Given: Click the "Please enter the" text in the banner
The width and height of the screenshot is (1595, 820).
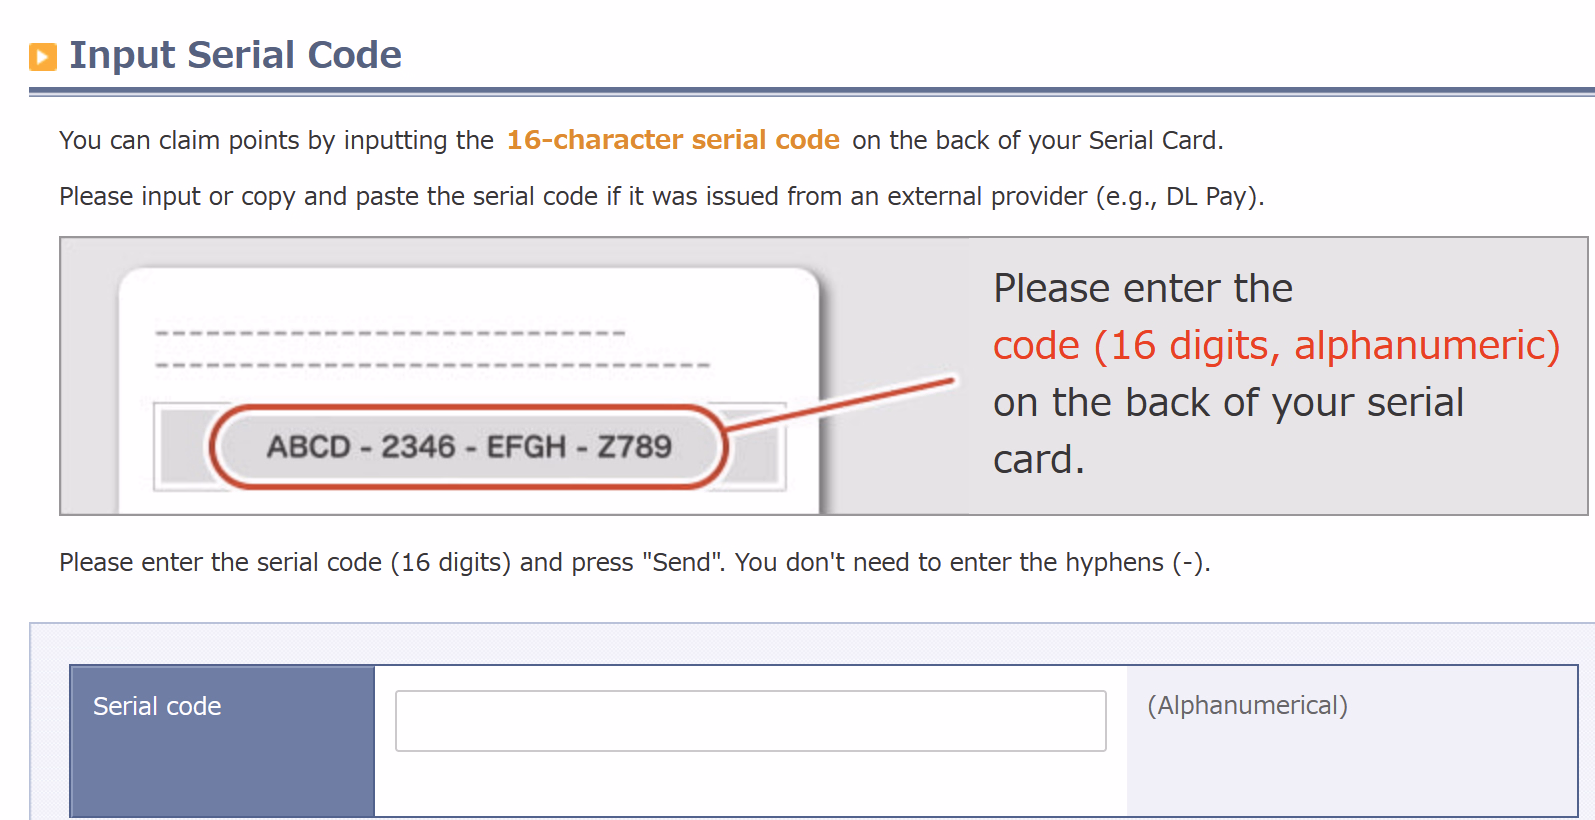Looking at the screenshot, I should tap(1143, 289).
